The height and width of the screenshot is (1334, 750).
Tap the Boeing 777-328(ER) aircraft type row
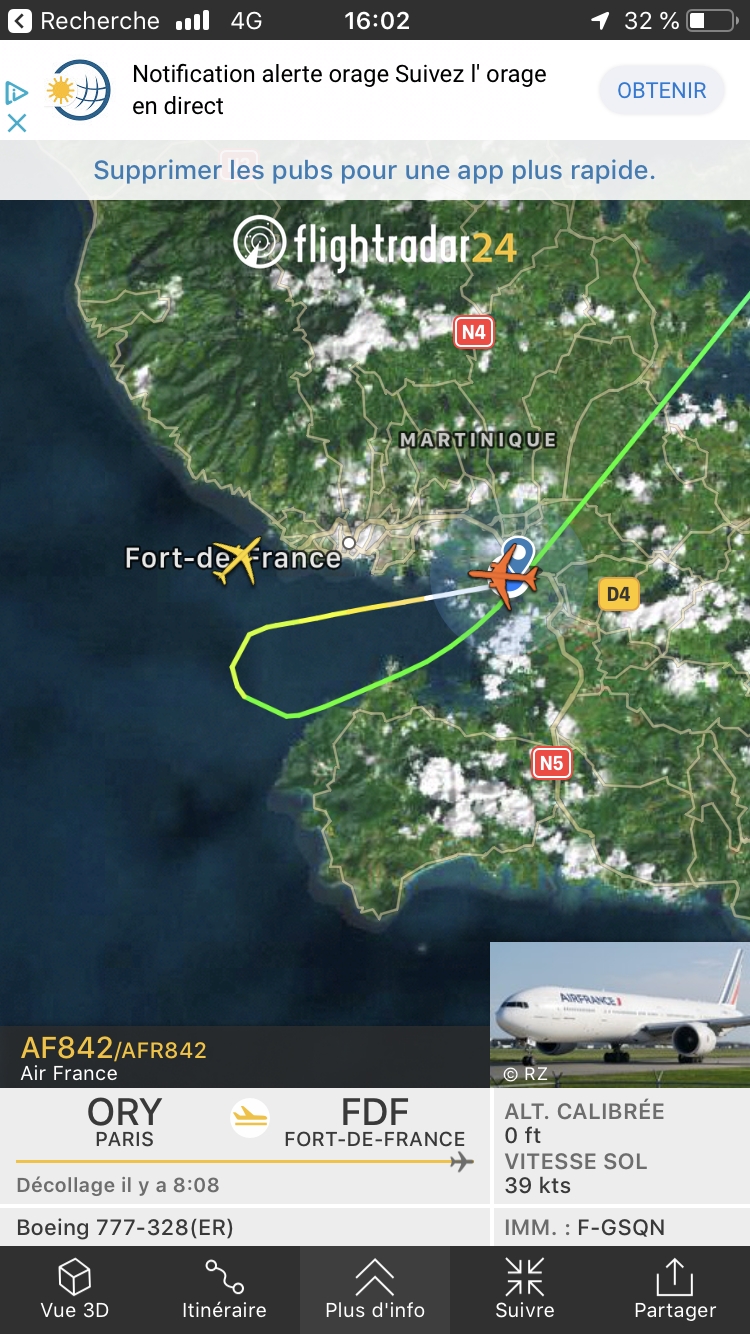[x=245, y=1228]
